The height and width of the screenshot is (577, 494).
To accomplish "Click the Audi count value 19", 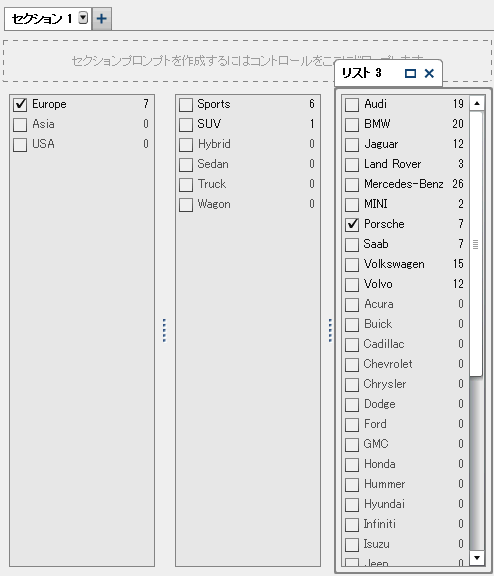I will [x=458, y=104].
